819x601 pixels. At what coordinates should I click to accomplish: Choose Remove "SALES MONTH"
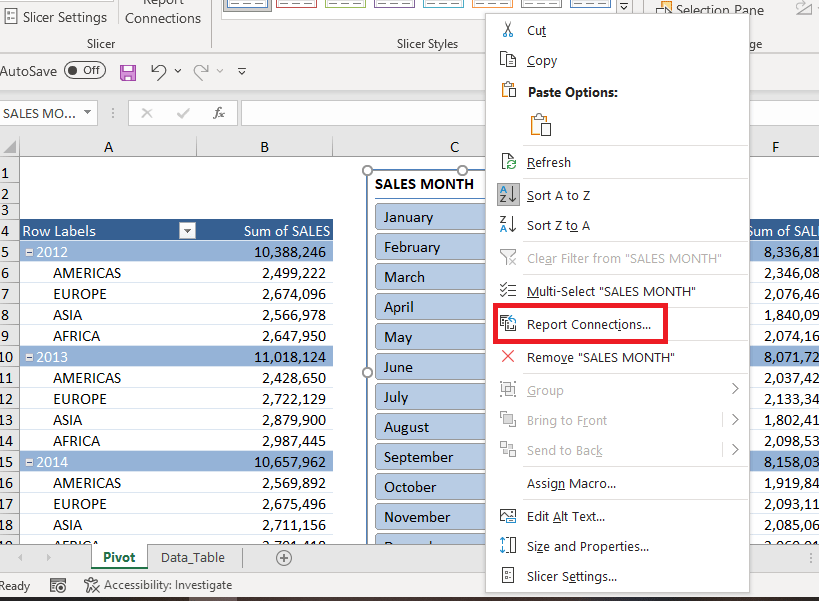tap(617, 358)
